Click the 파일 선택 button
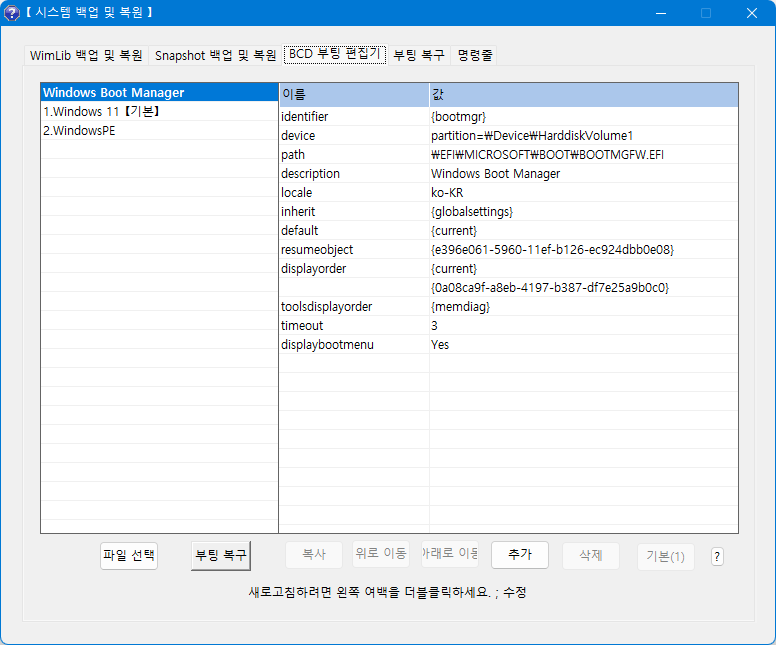Screen dimensions: 776x645 click(129, 555)
